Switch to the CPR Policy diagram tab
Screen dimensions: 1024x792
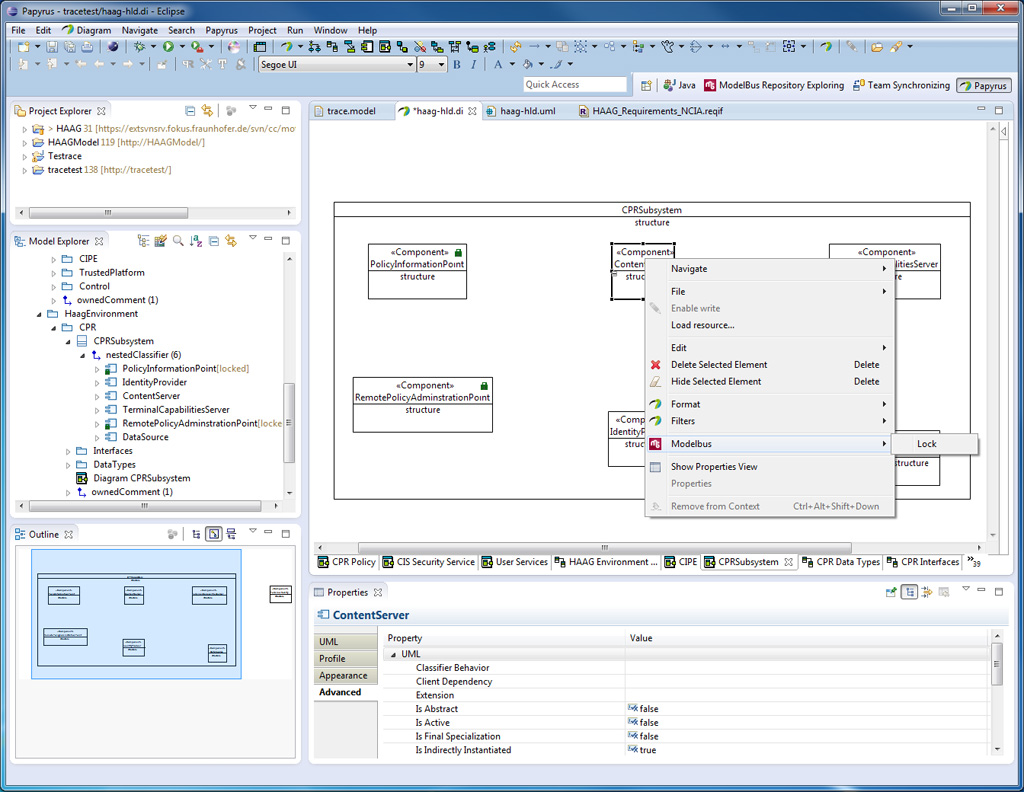click(x=347, y=562)
